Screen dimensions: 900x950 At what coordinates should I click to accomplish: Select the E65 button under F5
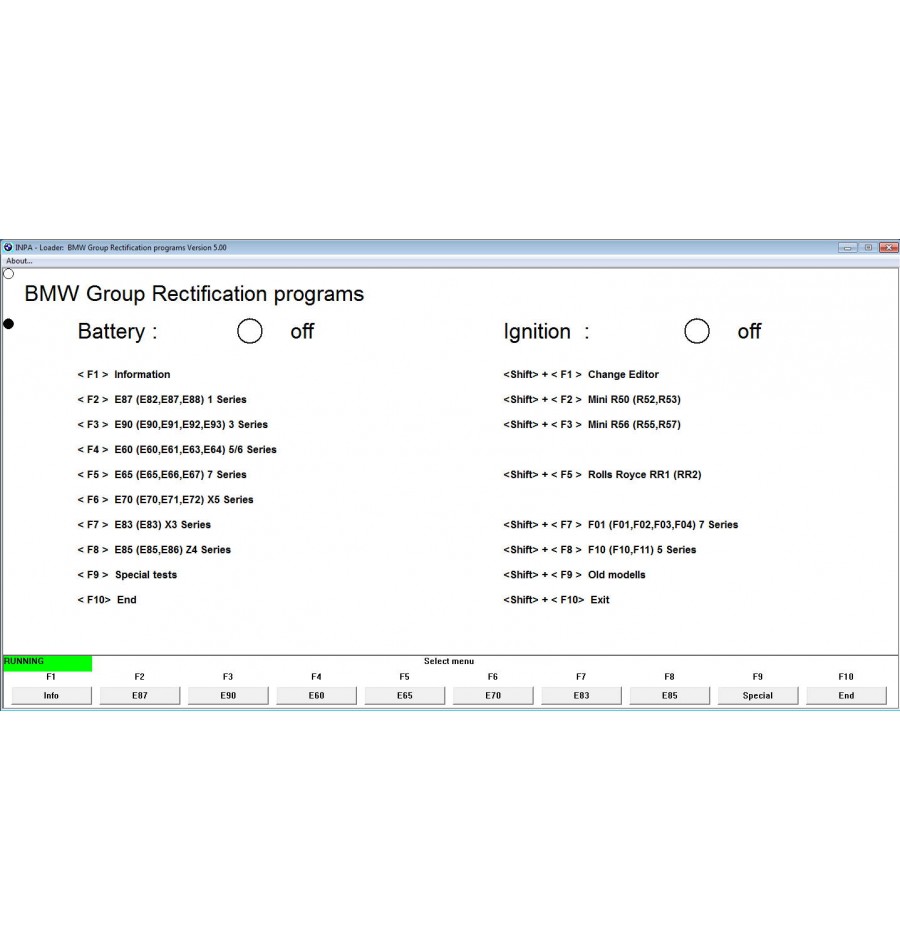405,696
